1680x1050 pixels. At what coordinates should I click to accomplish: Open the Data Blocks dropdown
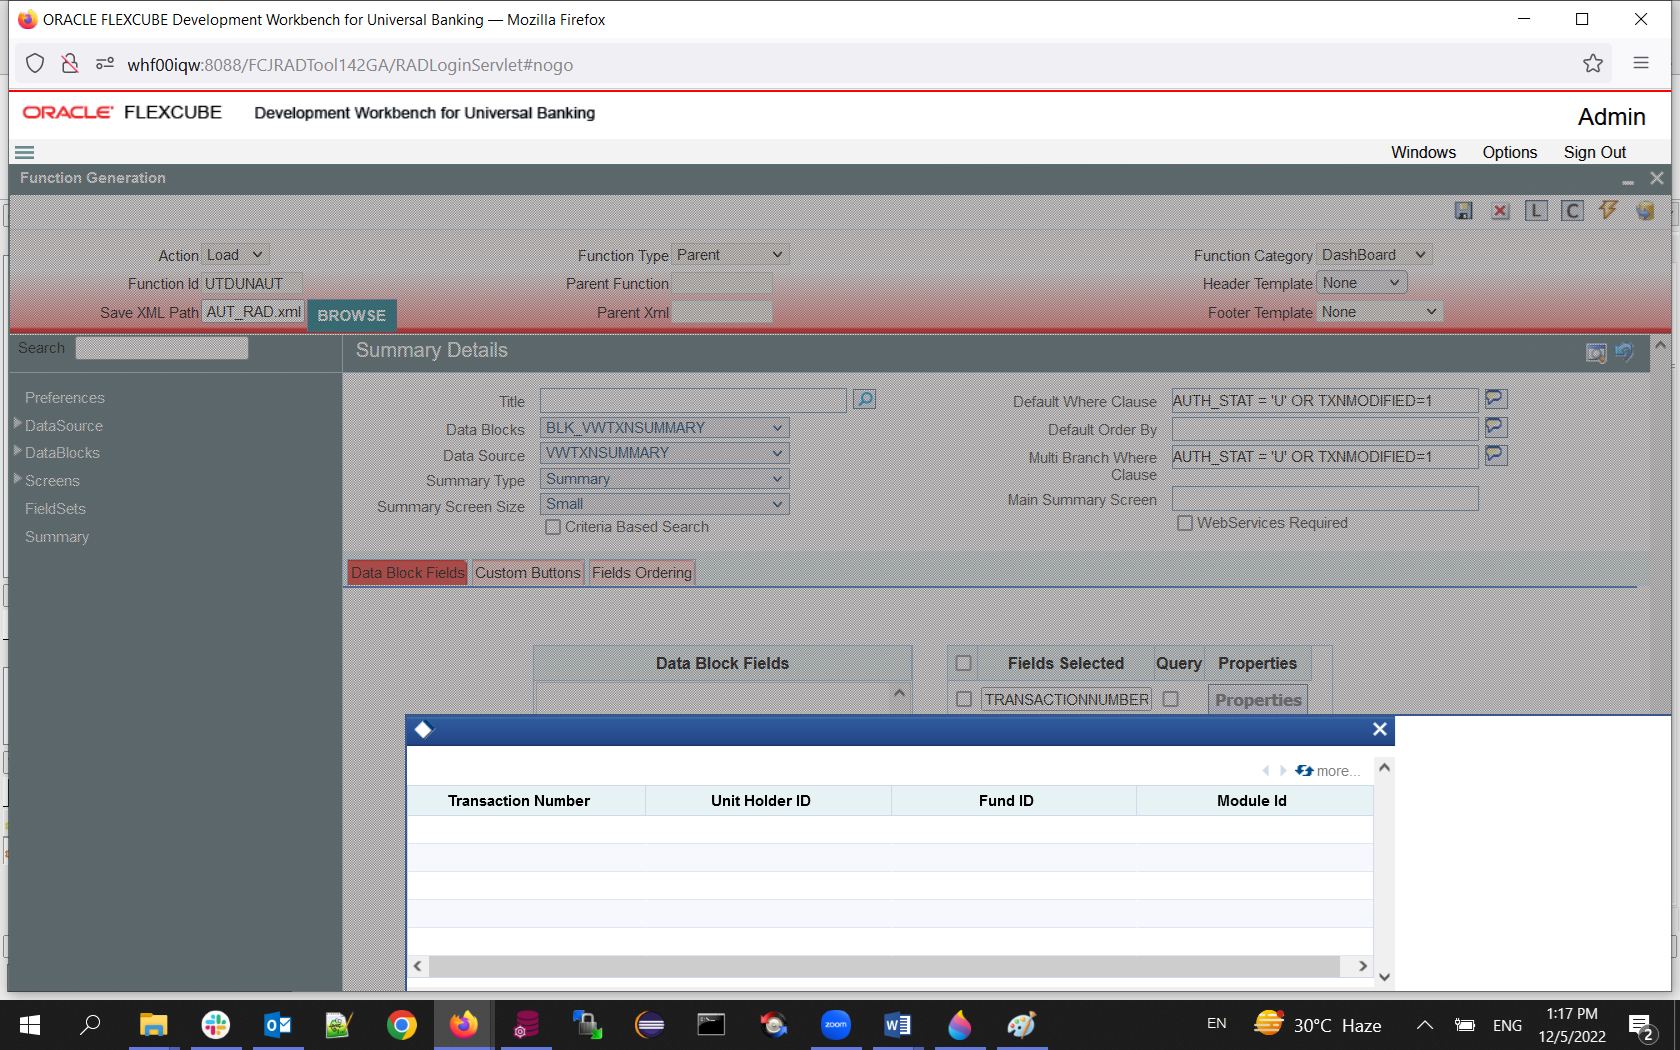(x=665, y=428)
